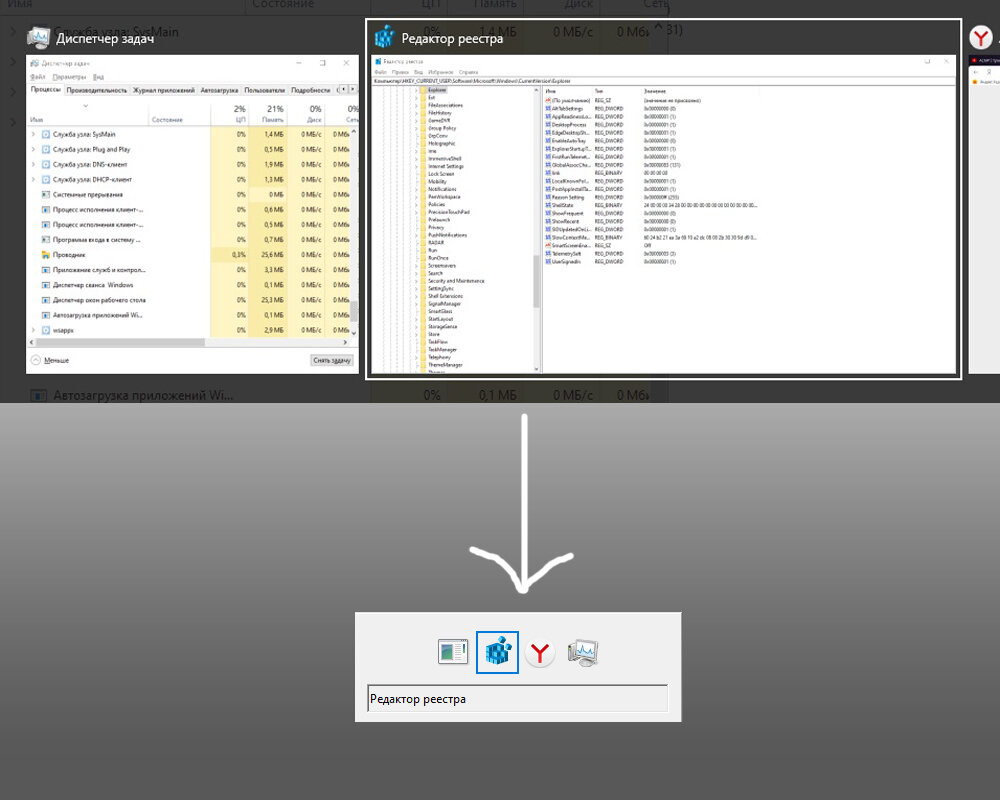This screenshot has width=1000, height=800.
Task: Select the Explorer key in the registry tree
Action: (437, 90)
